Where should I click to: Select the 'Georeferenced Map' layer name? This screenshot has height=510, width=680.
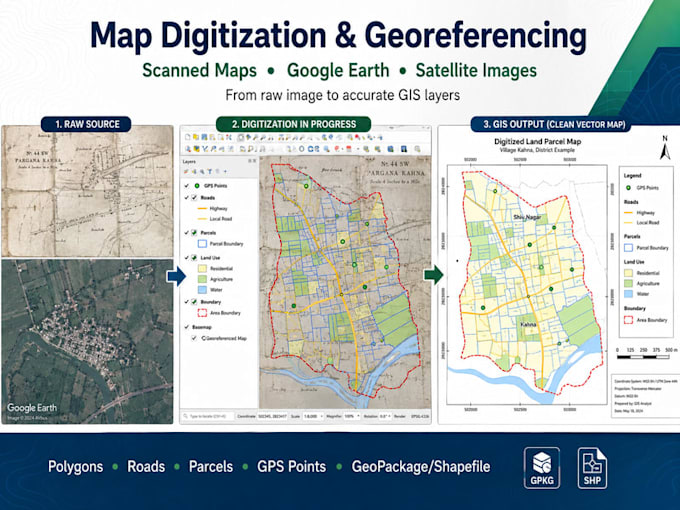tap(226, 338)
